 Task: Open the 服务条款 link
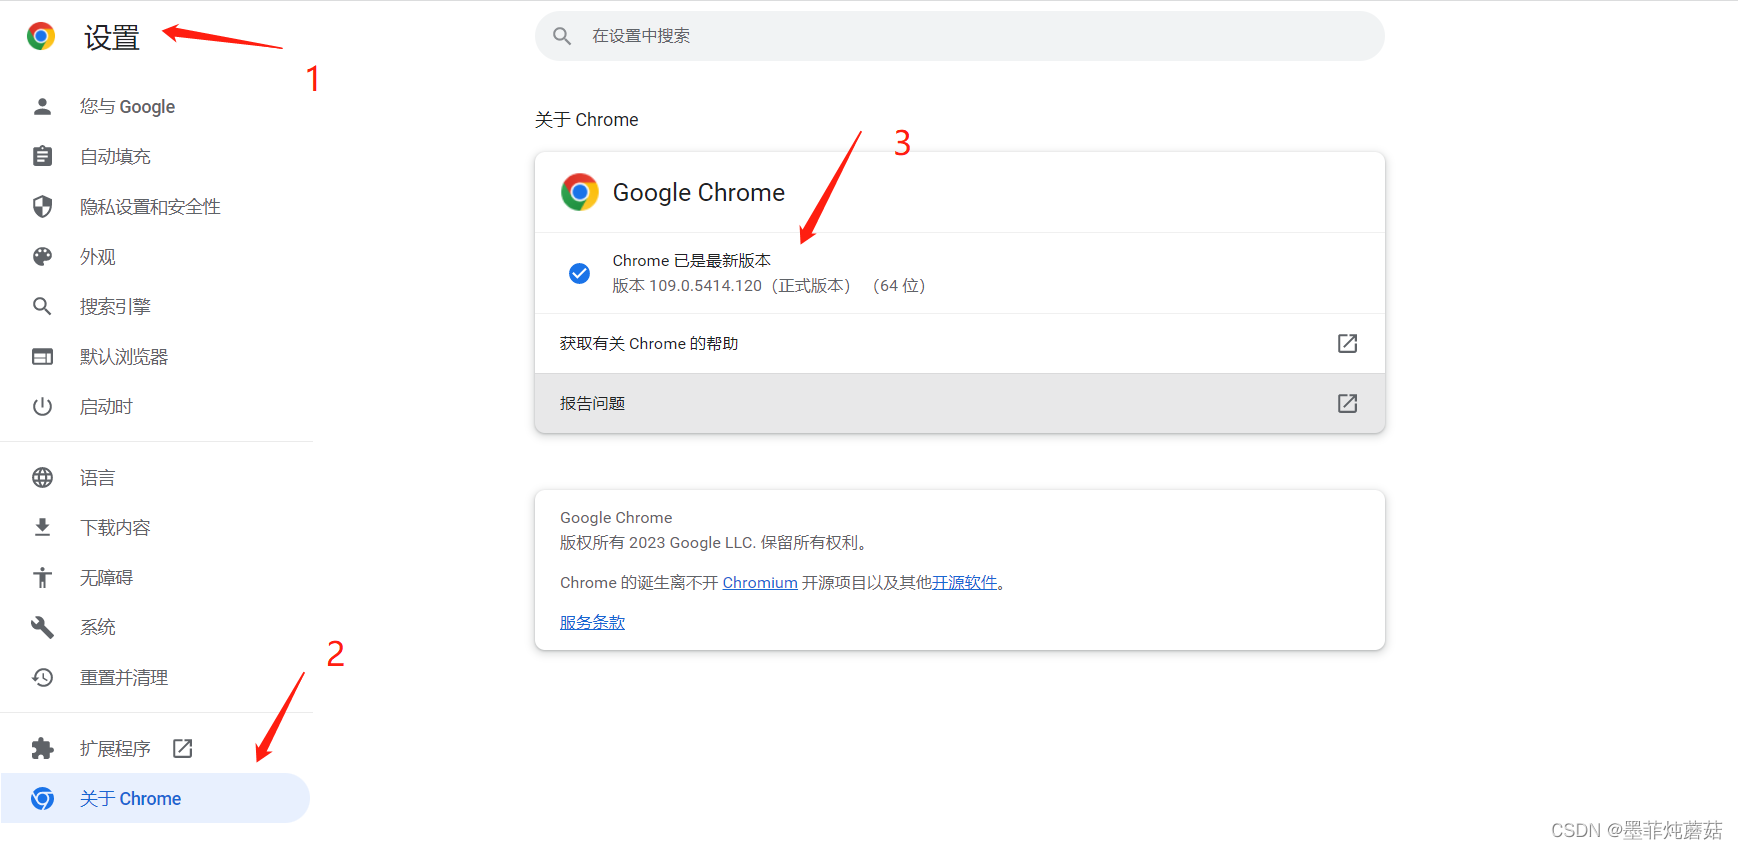point(592,622)
